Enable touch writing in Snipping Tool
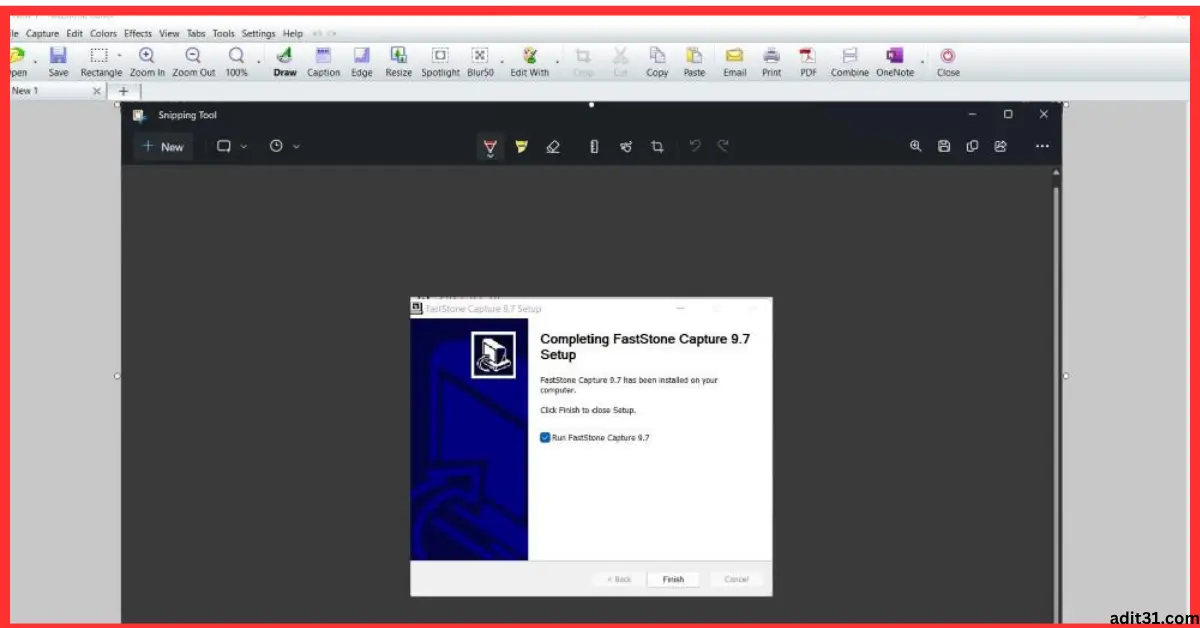This screenshot has height=628, width=1200. tap(626, 147)
